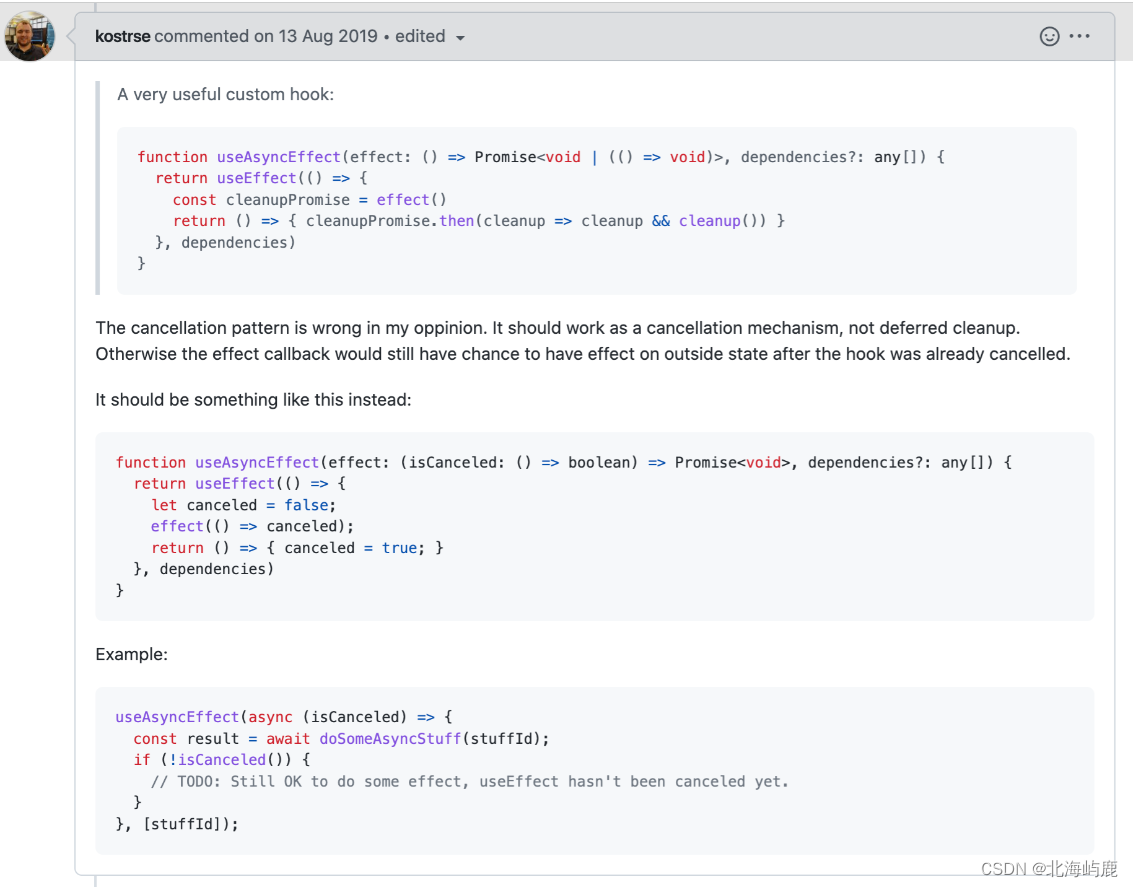The width and height of the screenshot is (1133, 887).
Task: Click the 'let canceled = false;' code line
Action: (244, 505)
